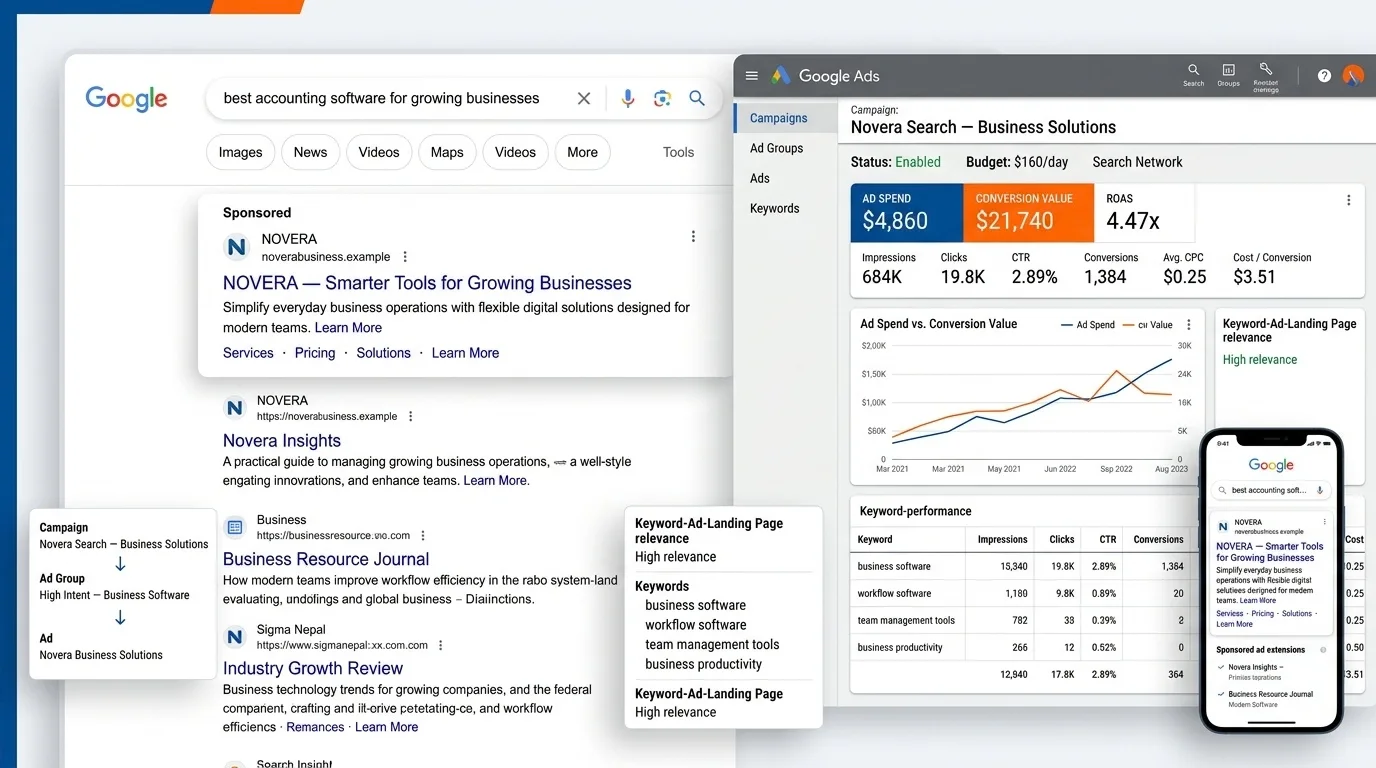
Task: Click the Google logo on search page
Action: pyautogui.click(x=126, y=99)
